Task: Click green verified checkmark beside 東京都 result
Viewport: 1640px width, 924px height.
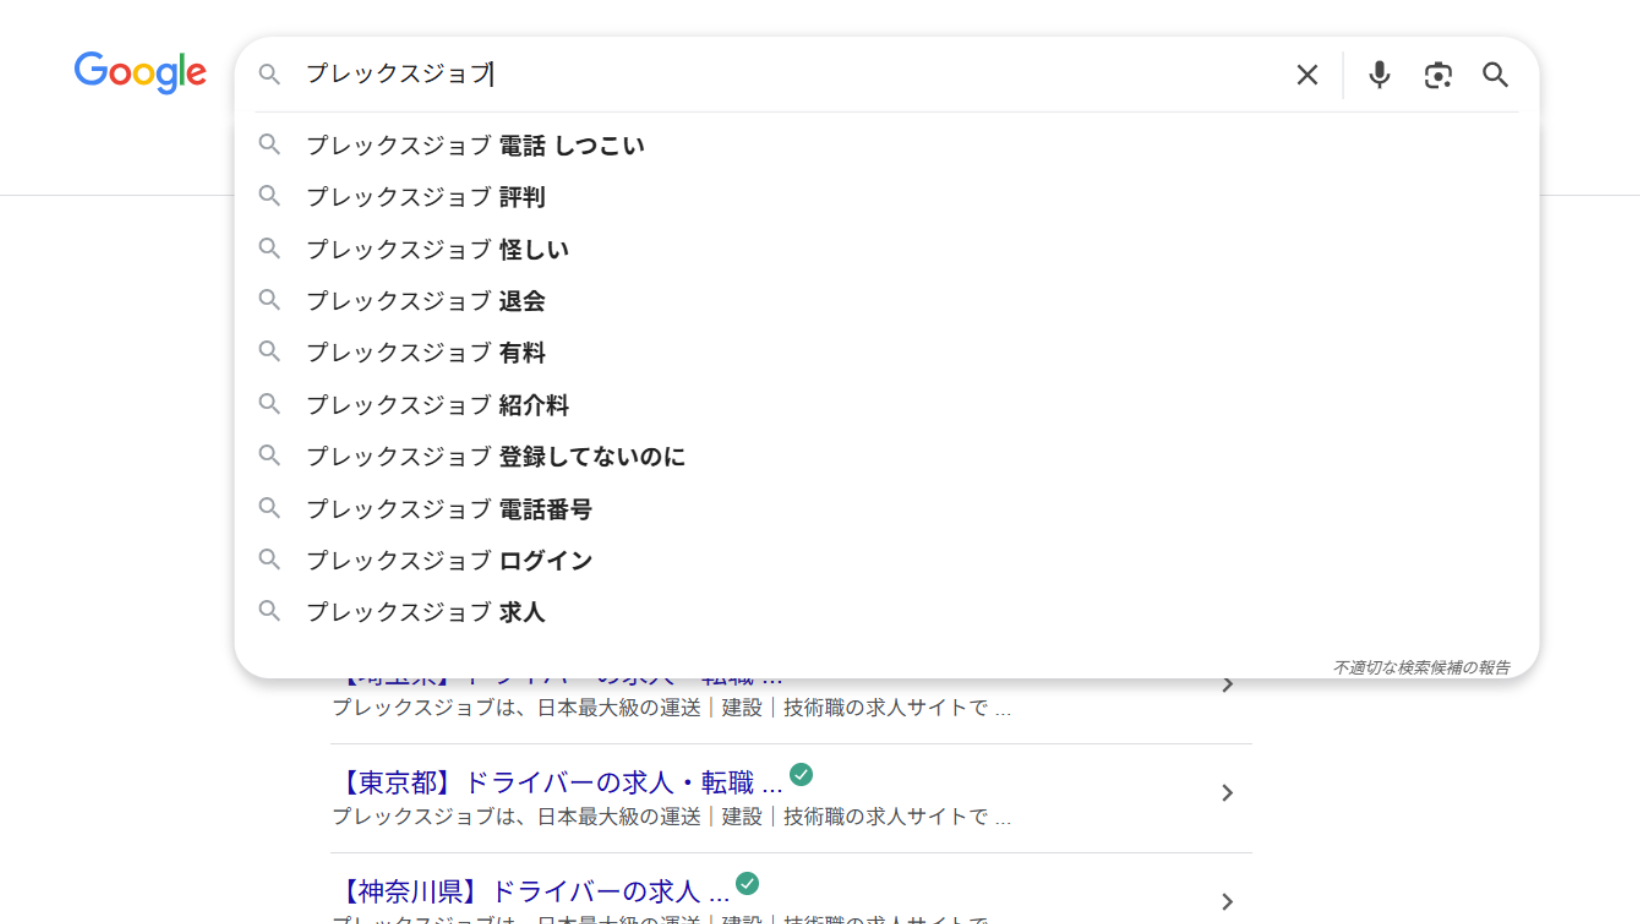Action: pos(801,775)
